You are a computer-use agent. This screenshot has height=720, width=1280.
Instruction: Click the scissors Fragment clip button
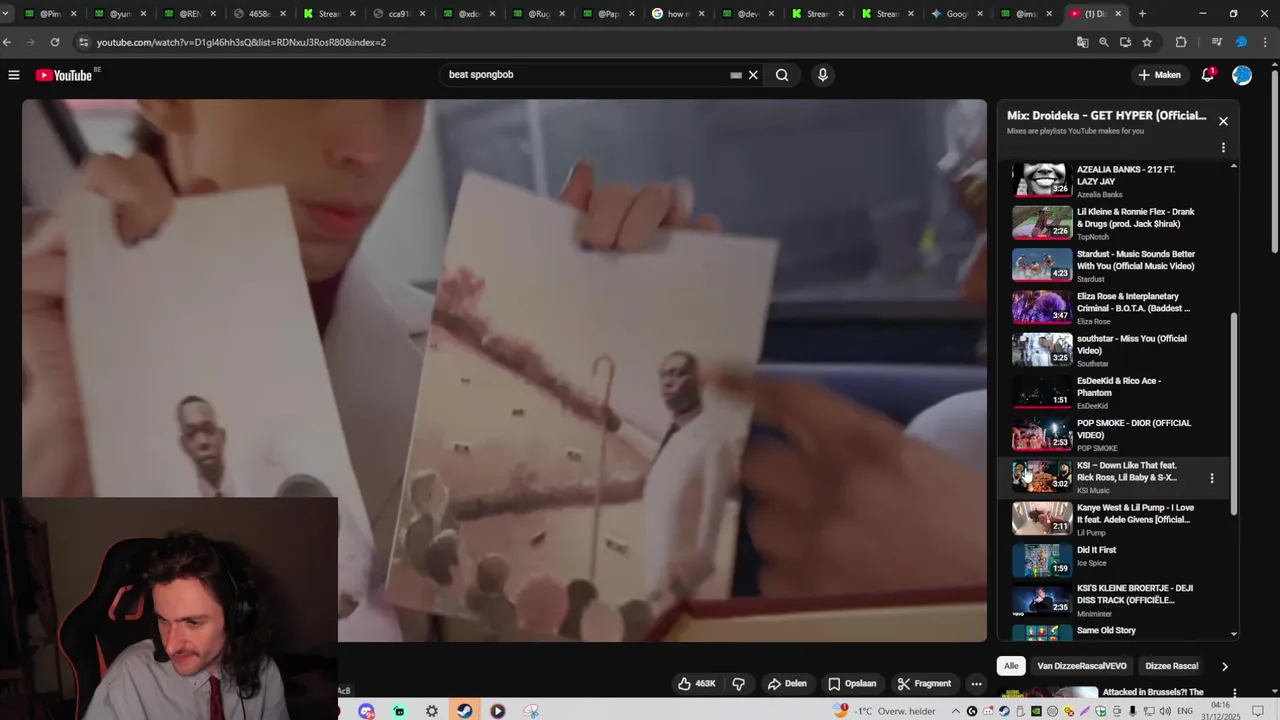(924, 684)
